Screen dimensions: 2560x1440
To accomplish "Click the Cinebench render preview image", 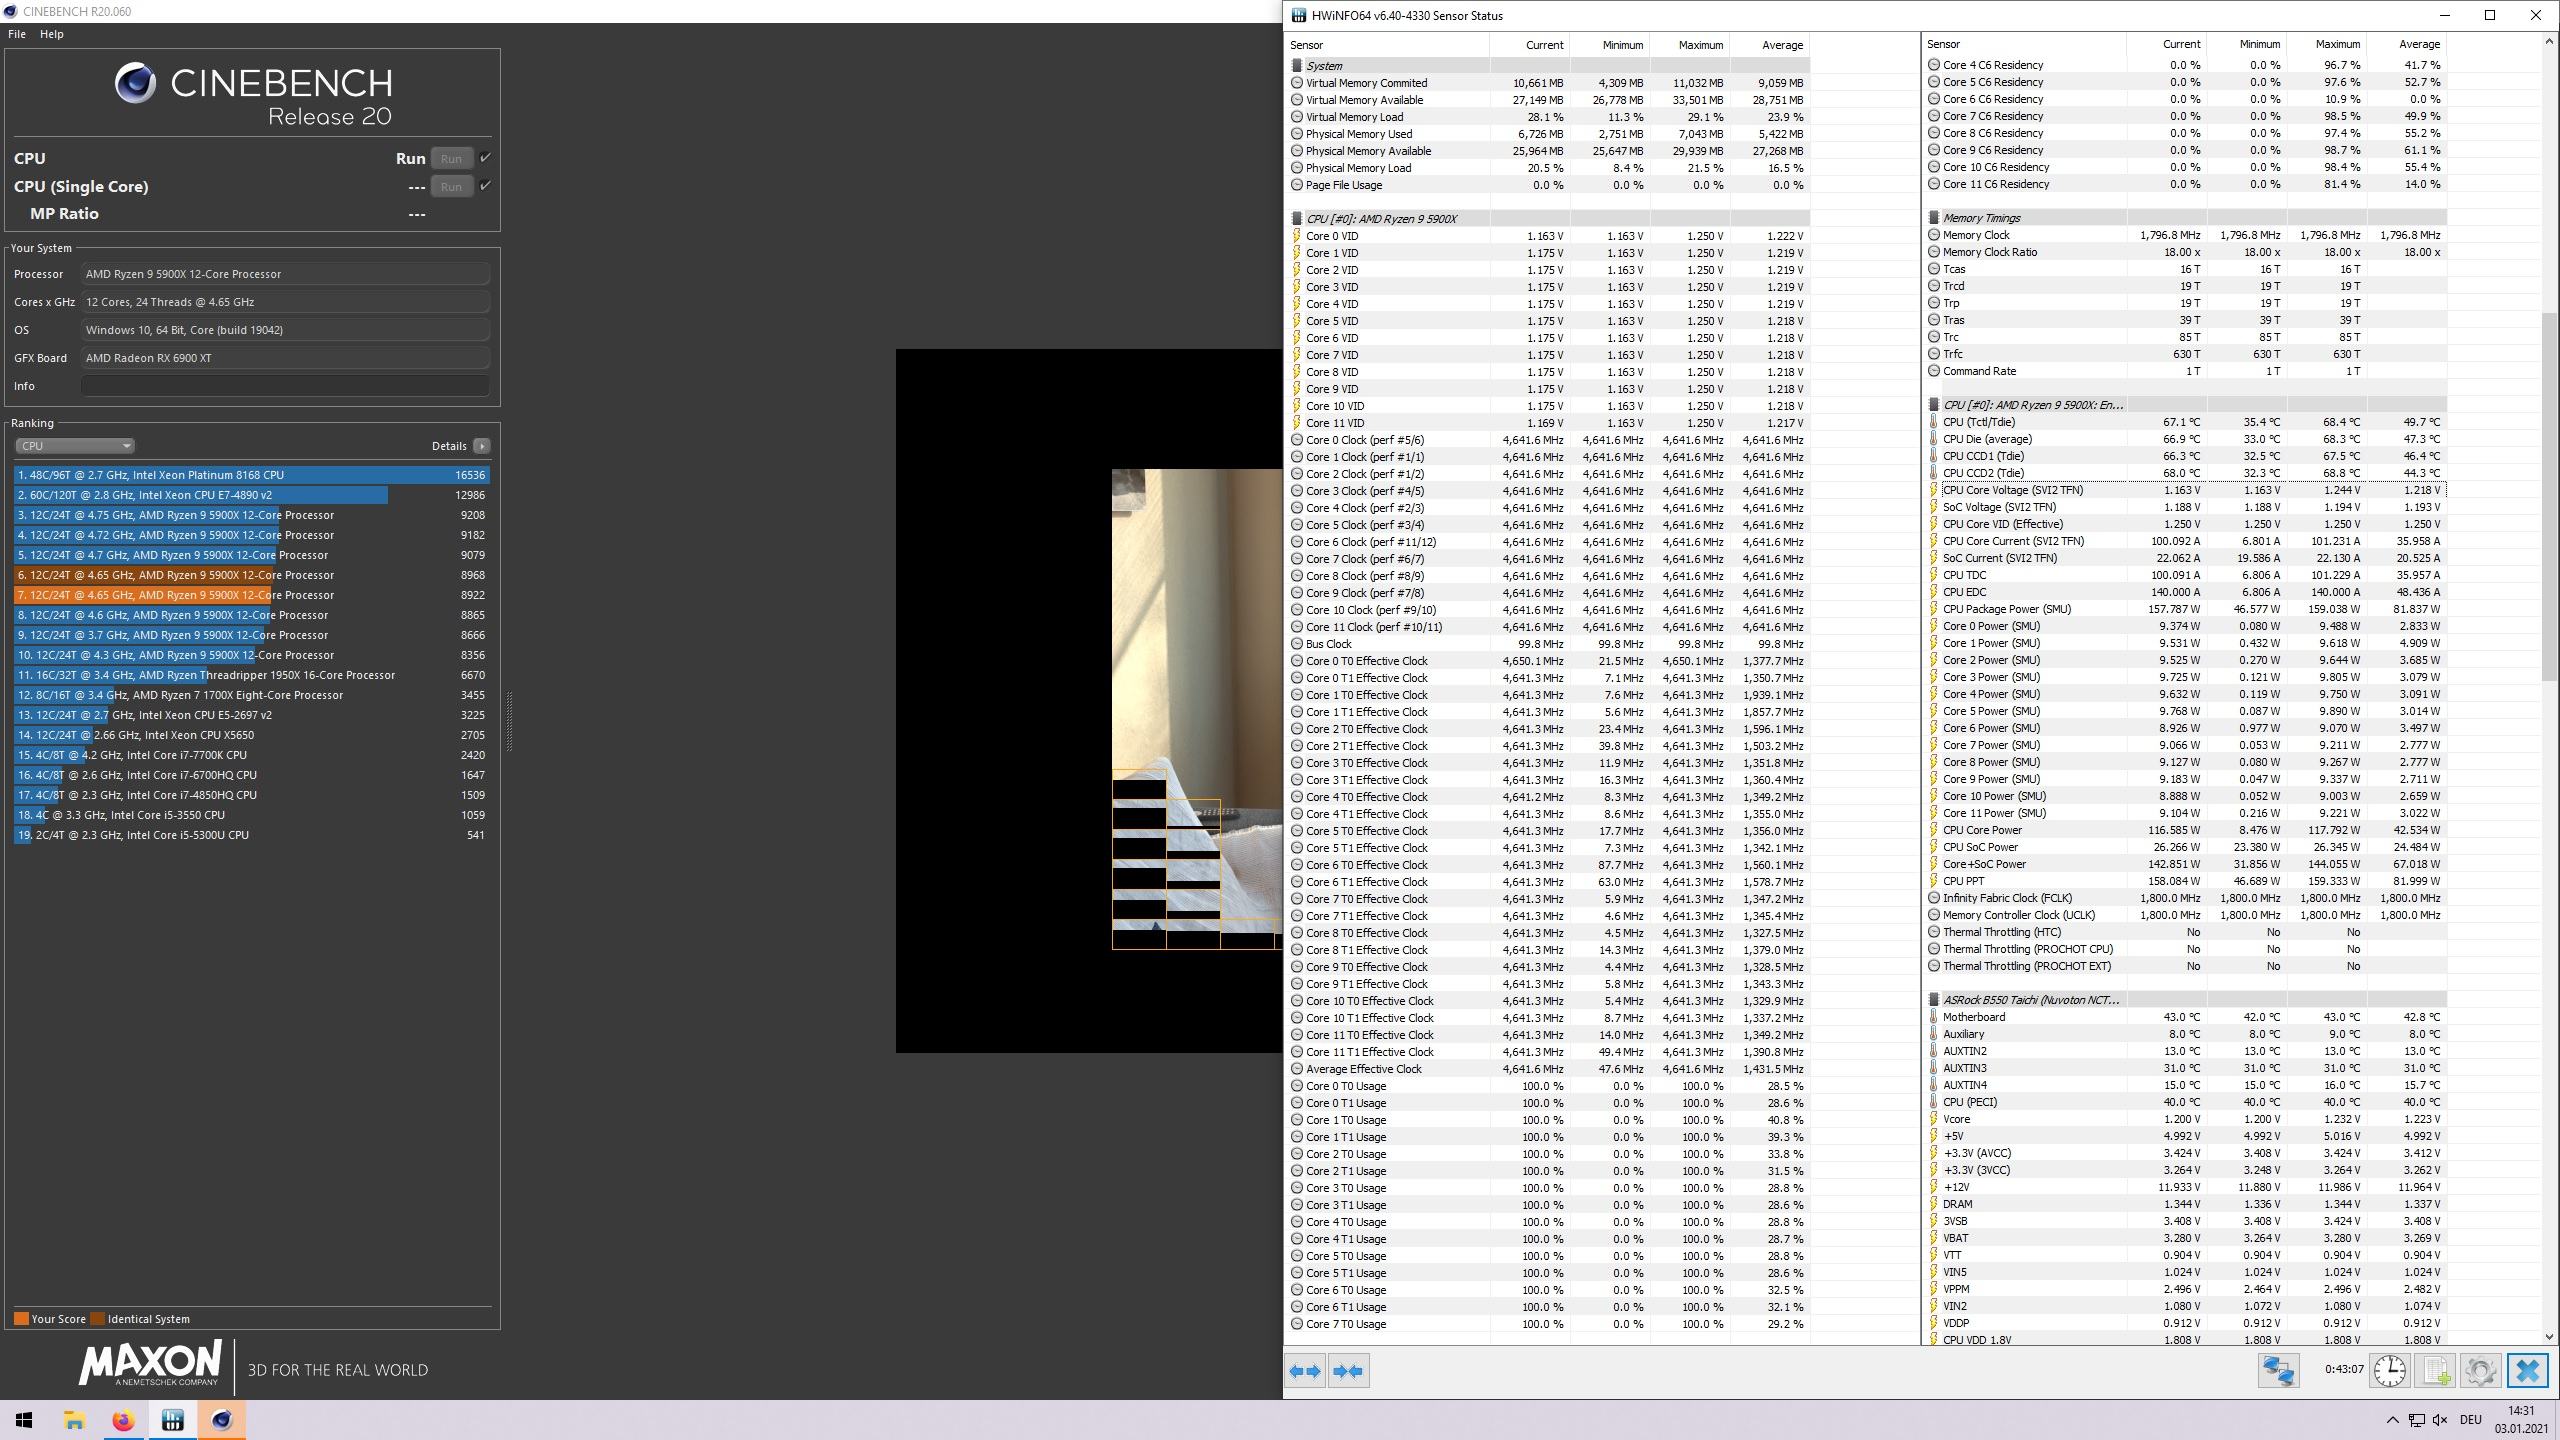I will click(1197, 708).
